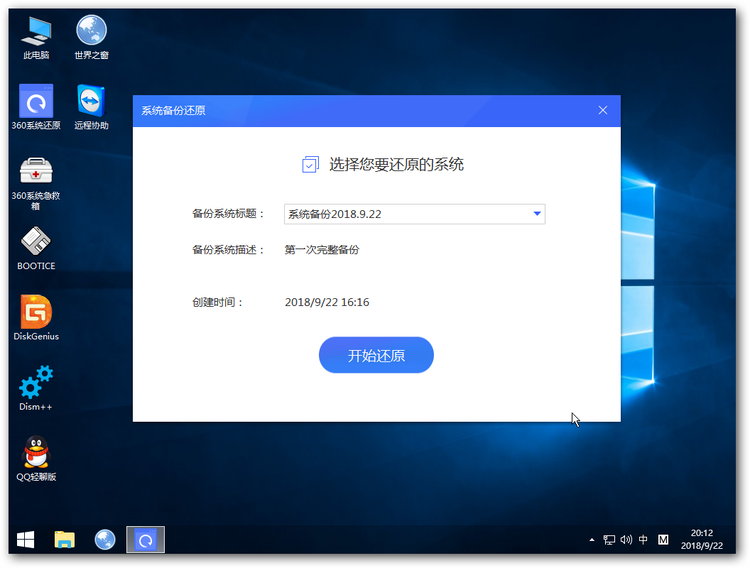The width and height of the screenshot is (750, 568).
Task: Click the 第一次完整备份 description text
Action: pos(321,250)
